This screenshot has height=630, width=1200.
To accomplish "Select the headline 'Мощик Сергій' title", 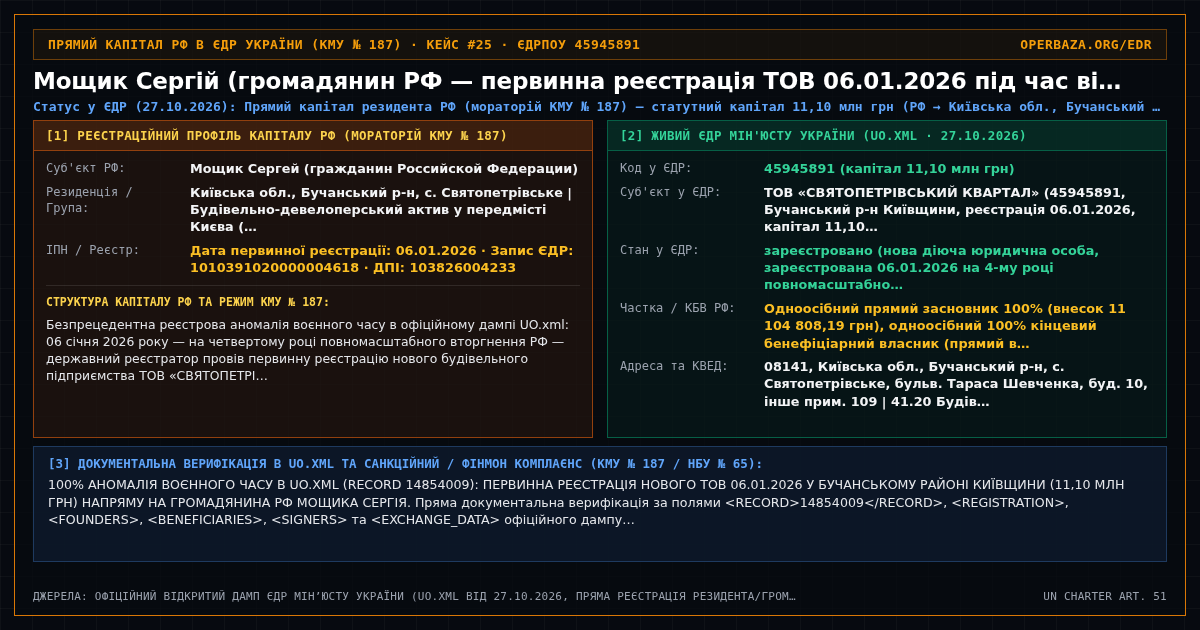I will tap(577, 81).
